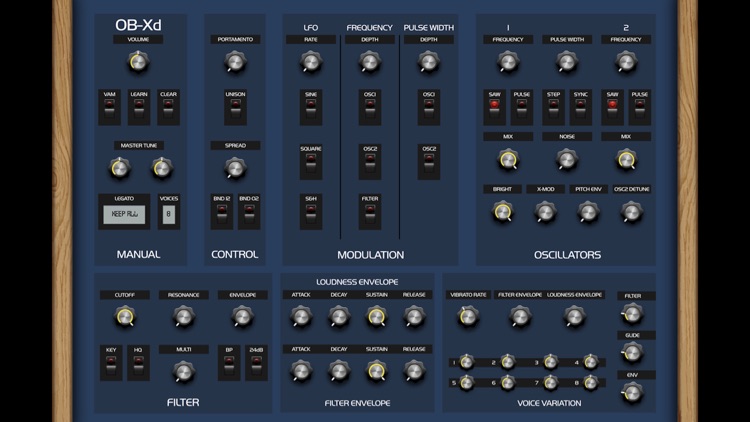This screenshot has height=422, width=750.
Task: Click the Oscillator 2 Frequency knob
Action: tap(626, 62)
